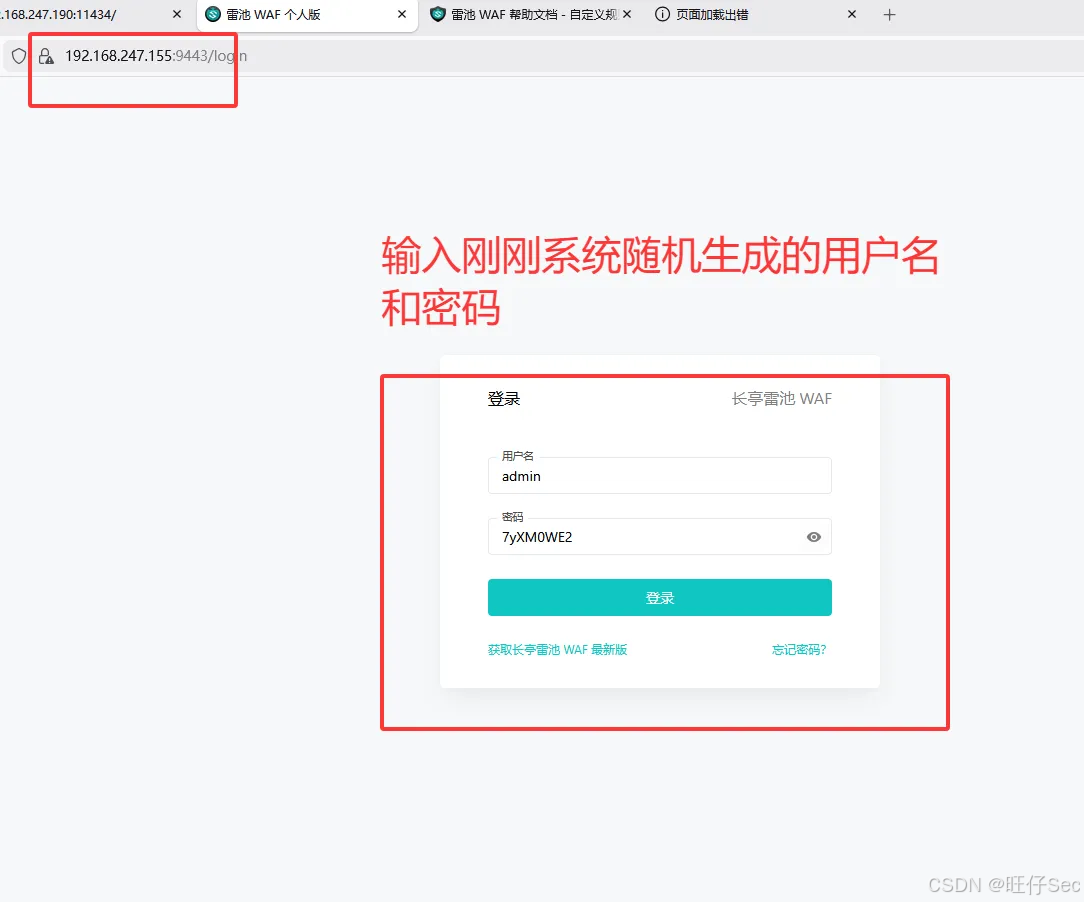Close the 页面加载出错 tab
1084x902 pixels.
pos(852,15)
